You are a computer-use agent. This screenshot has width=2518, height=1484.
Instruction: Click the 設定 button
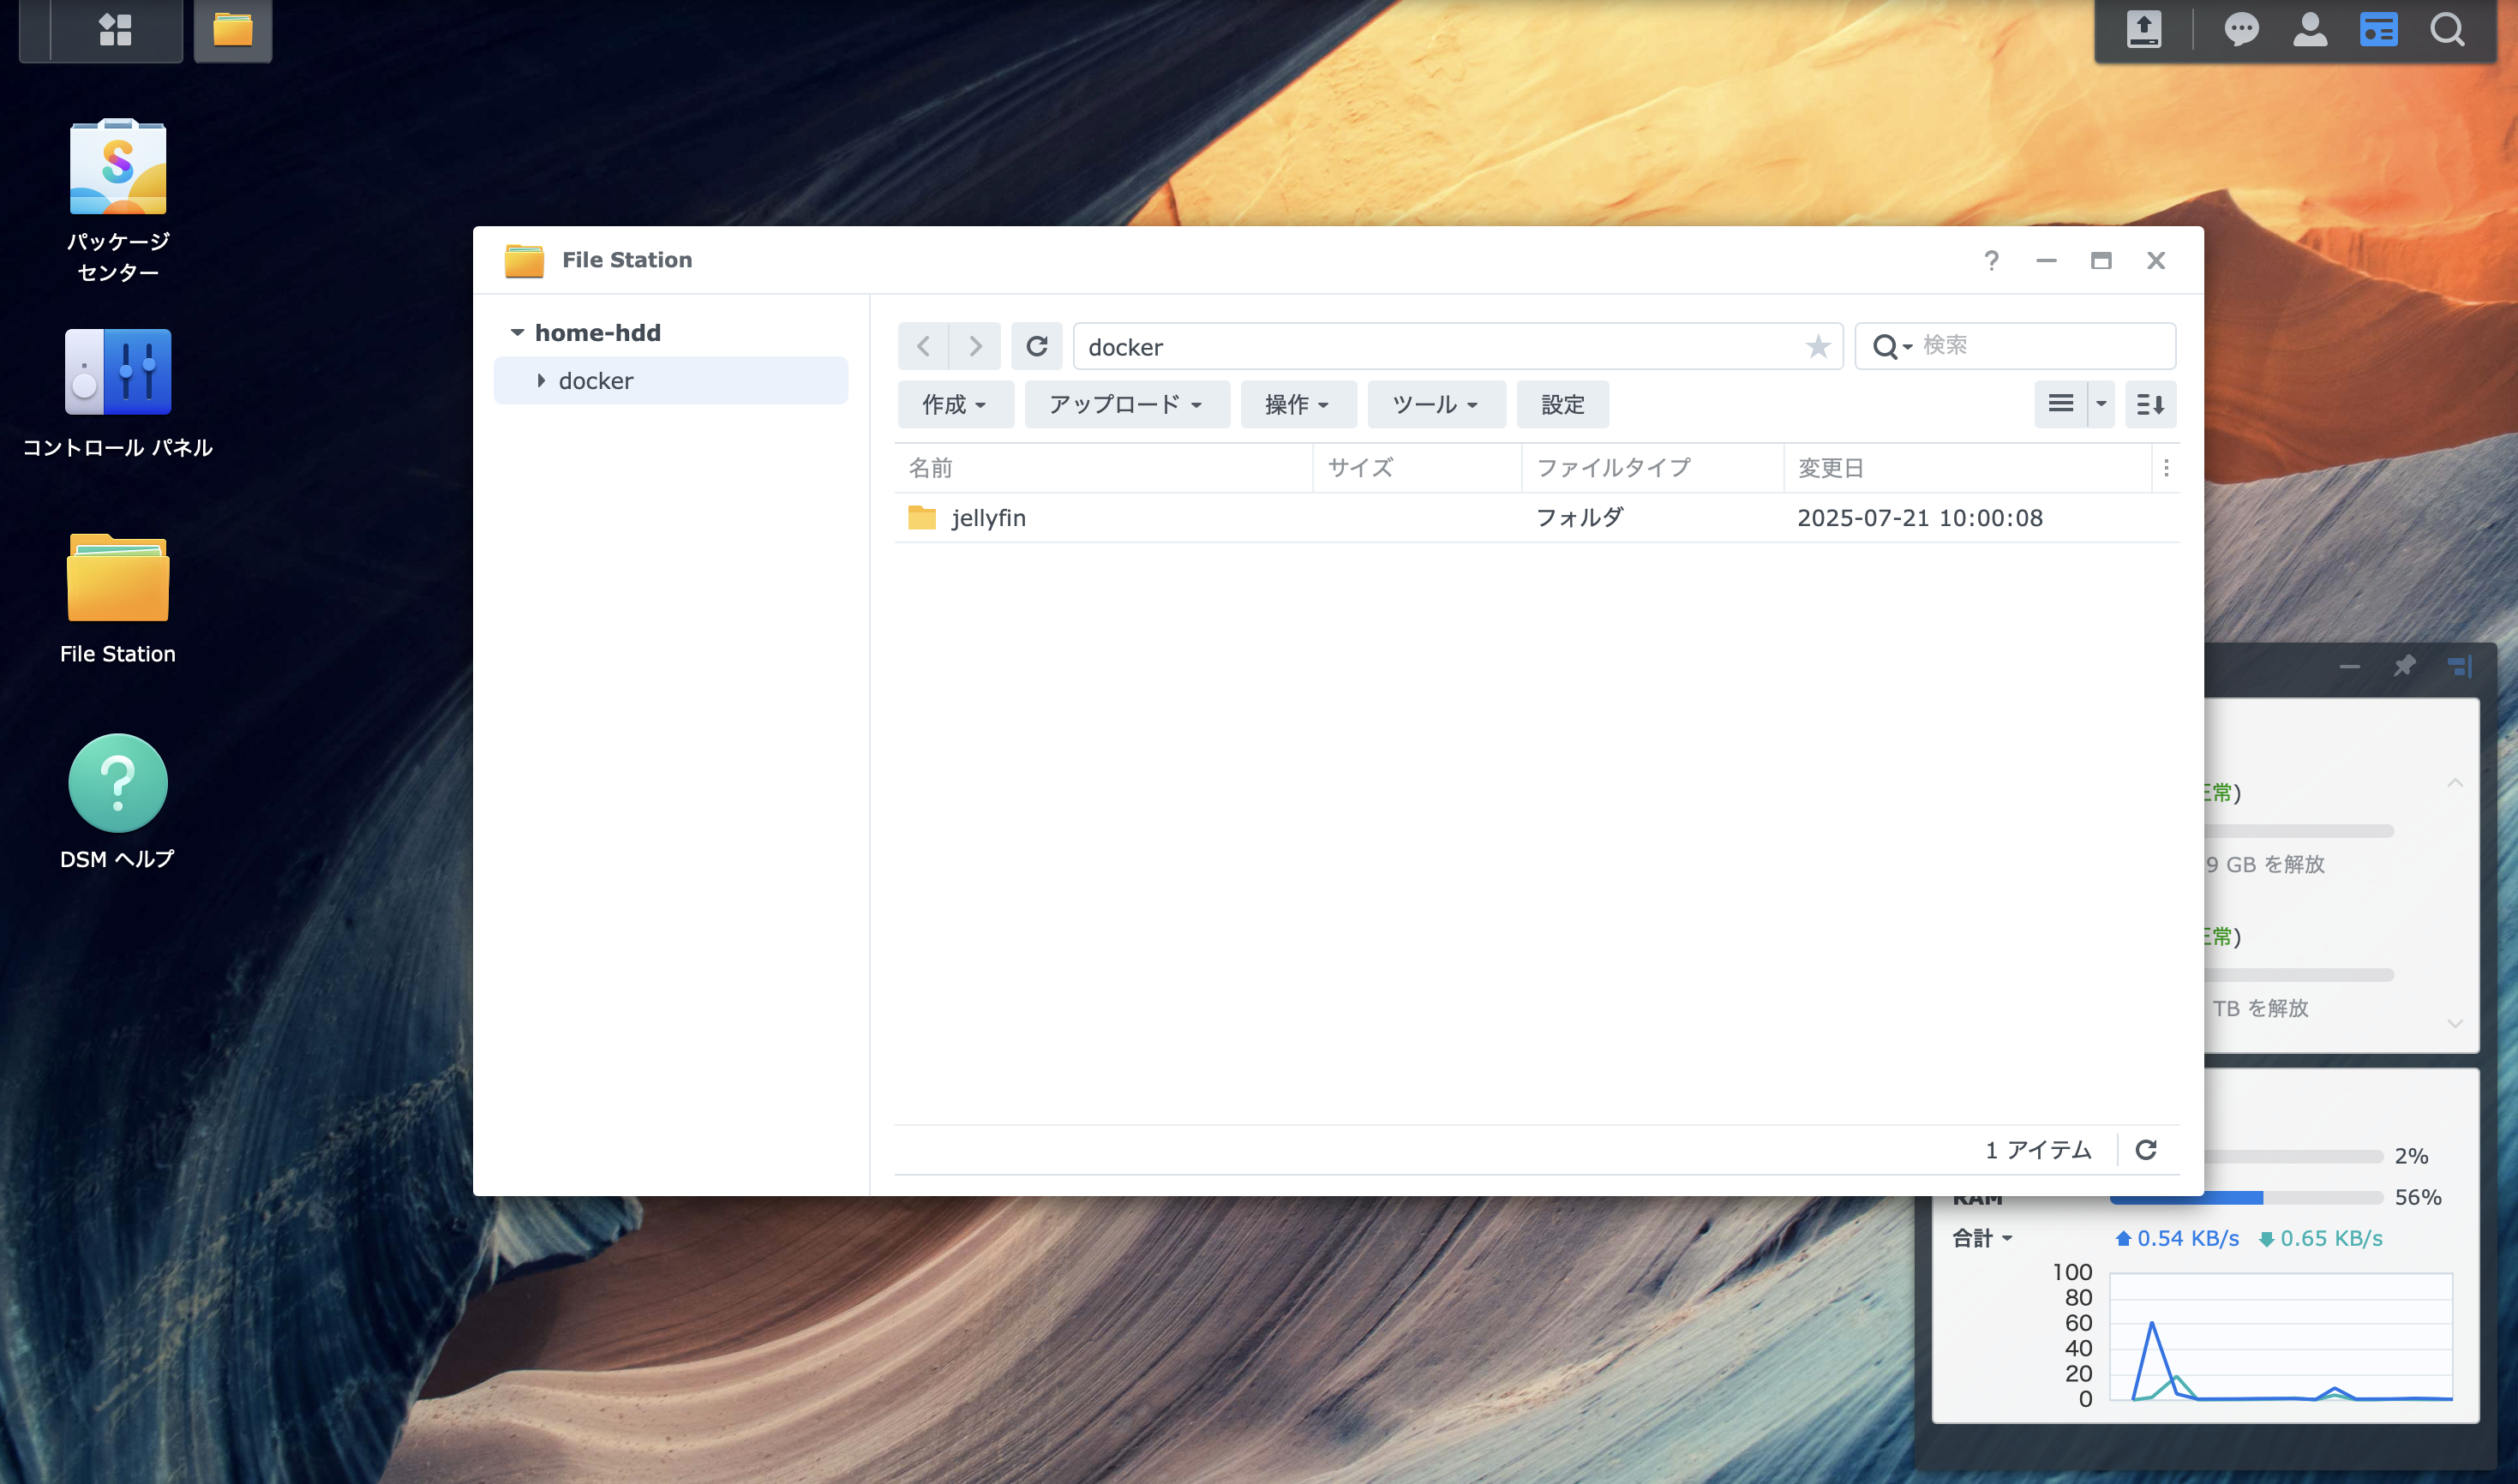pos(1562,404)
